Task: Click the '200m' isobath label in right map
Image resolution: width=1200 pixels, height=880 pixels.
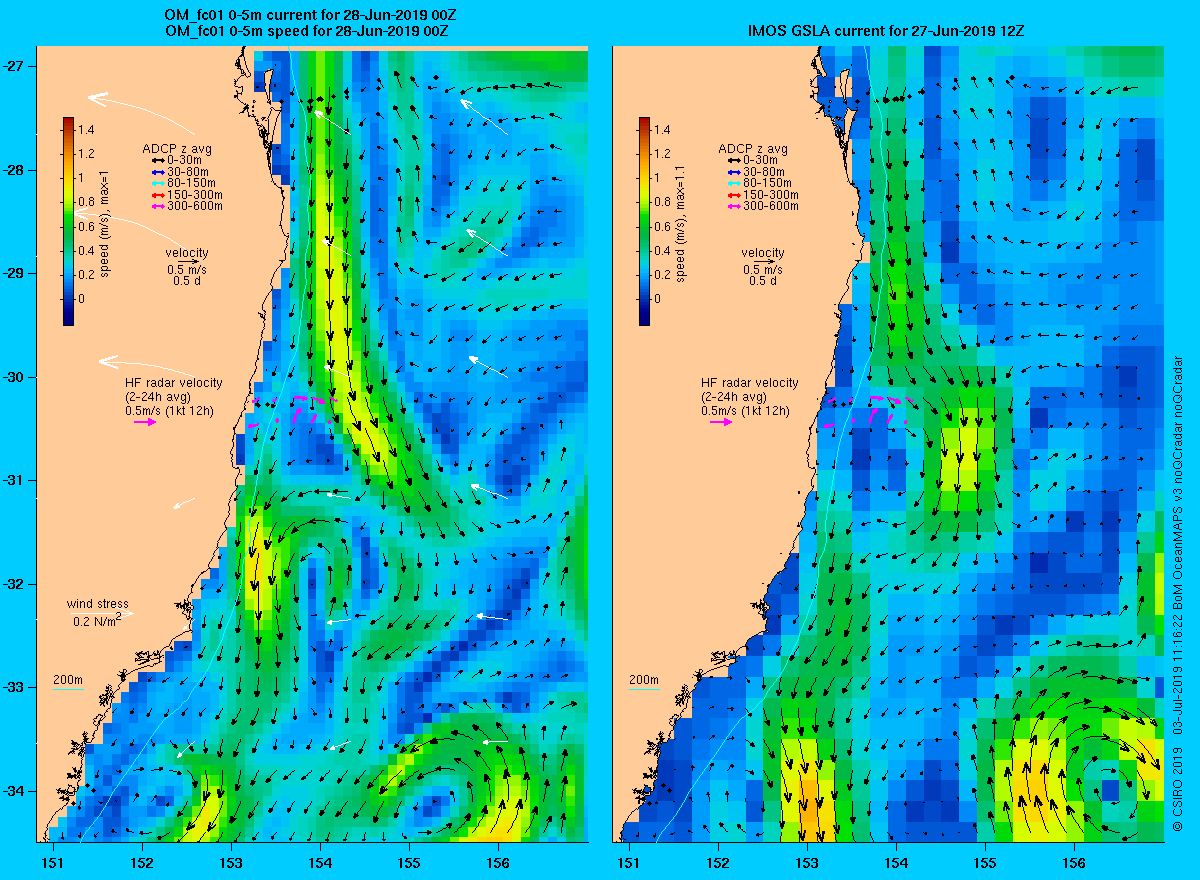Action: (x=643, y=681)
